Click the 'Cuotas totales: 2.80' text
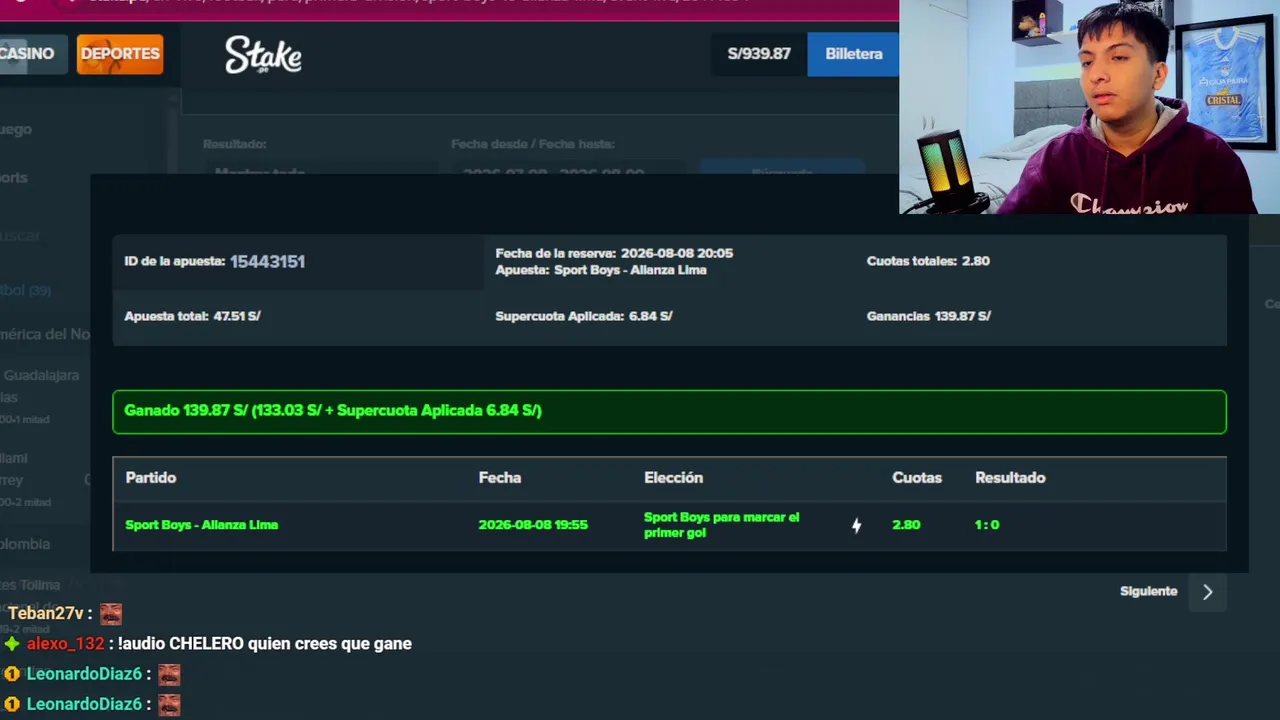 point(928,261)
